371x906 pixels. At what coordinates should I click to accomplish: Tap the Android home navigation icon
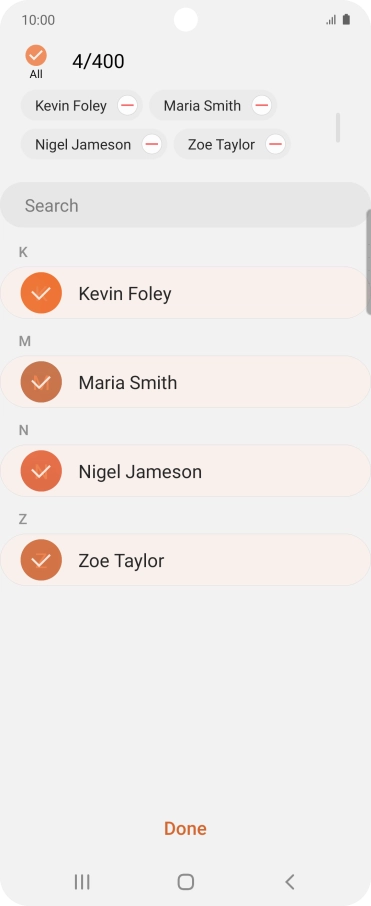click(x=186, y=882)
